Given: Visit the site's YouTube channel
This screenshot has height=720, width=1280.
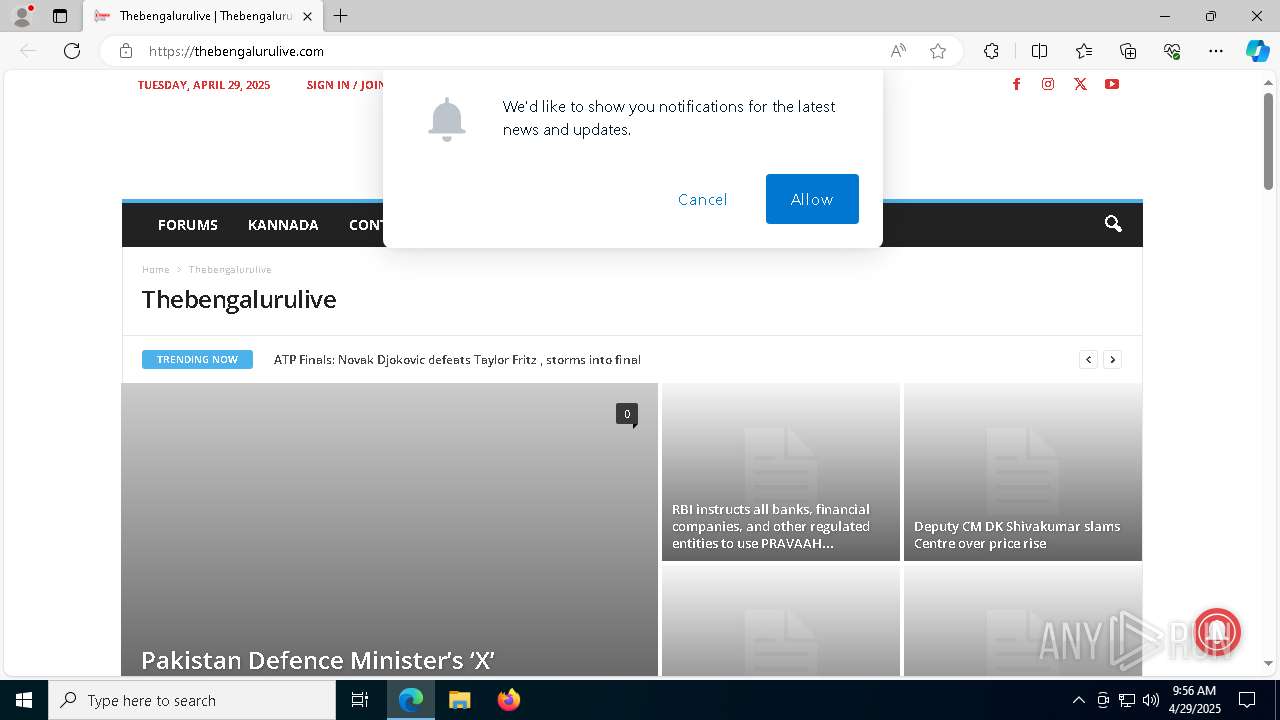Looking at the screenshot, I should tap(1112, 84).
